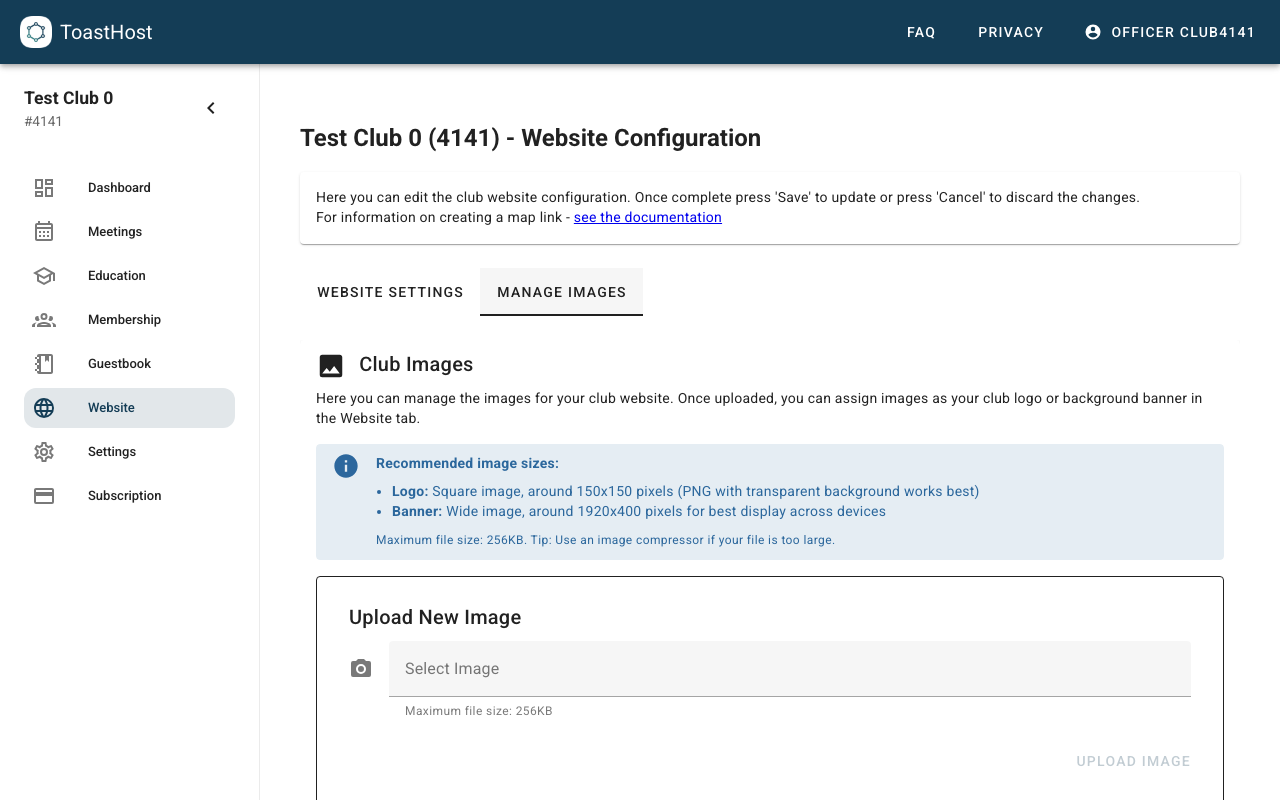Open the Guestbook via book icon
Image resolution: width=1280 pixels, height=800 pixels.
(x=44, y=363)
